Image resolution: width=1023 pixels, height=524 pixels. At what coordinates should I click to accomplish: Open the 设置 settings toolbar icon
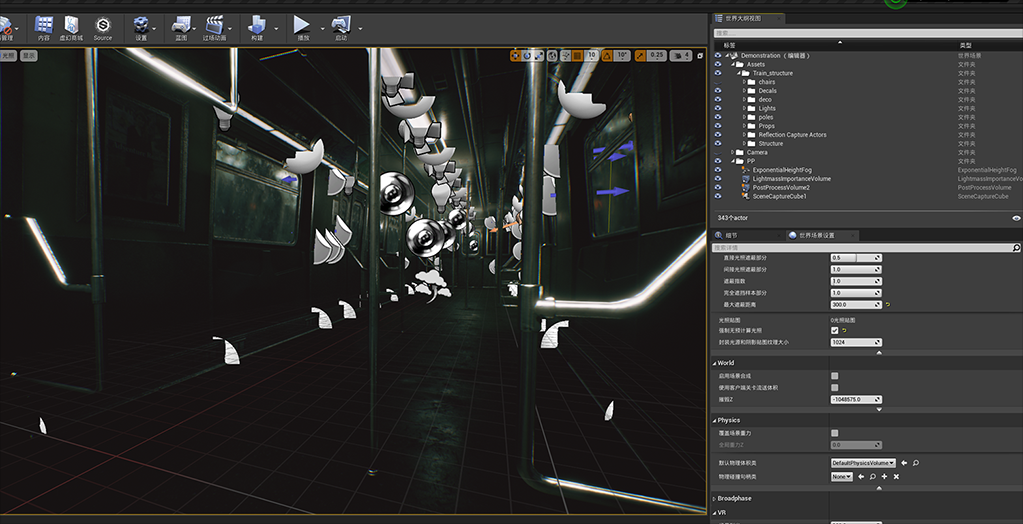click(x=141, y=25)
